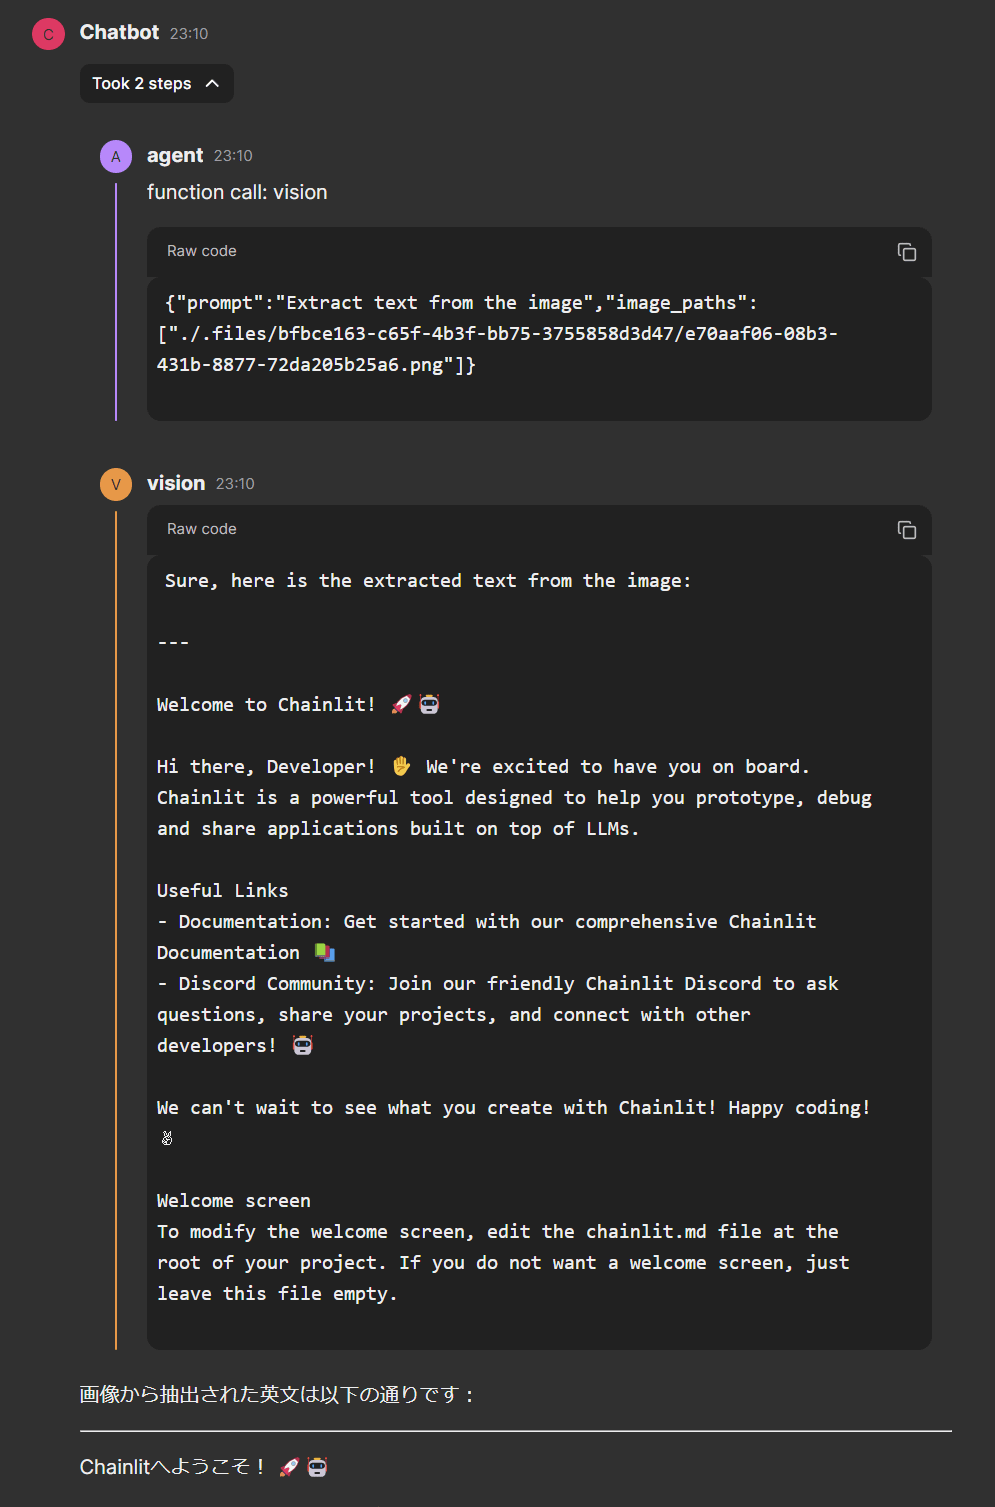Collapse the "Took 2 steps" section
This screenshot has height=1507, width=995.
coord(156,84)
